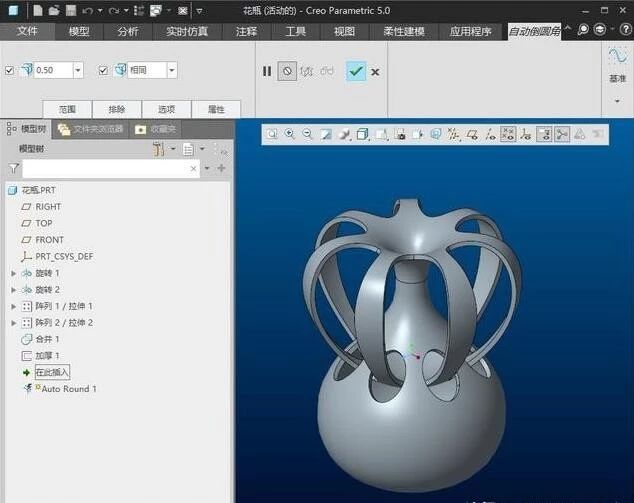Click the no-preview icon in the dashboard
Viewport: 634px width, 503px height.
287,71
